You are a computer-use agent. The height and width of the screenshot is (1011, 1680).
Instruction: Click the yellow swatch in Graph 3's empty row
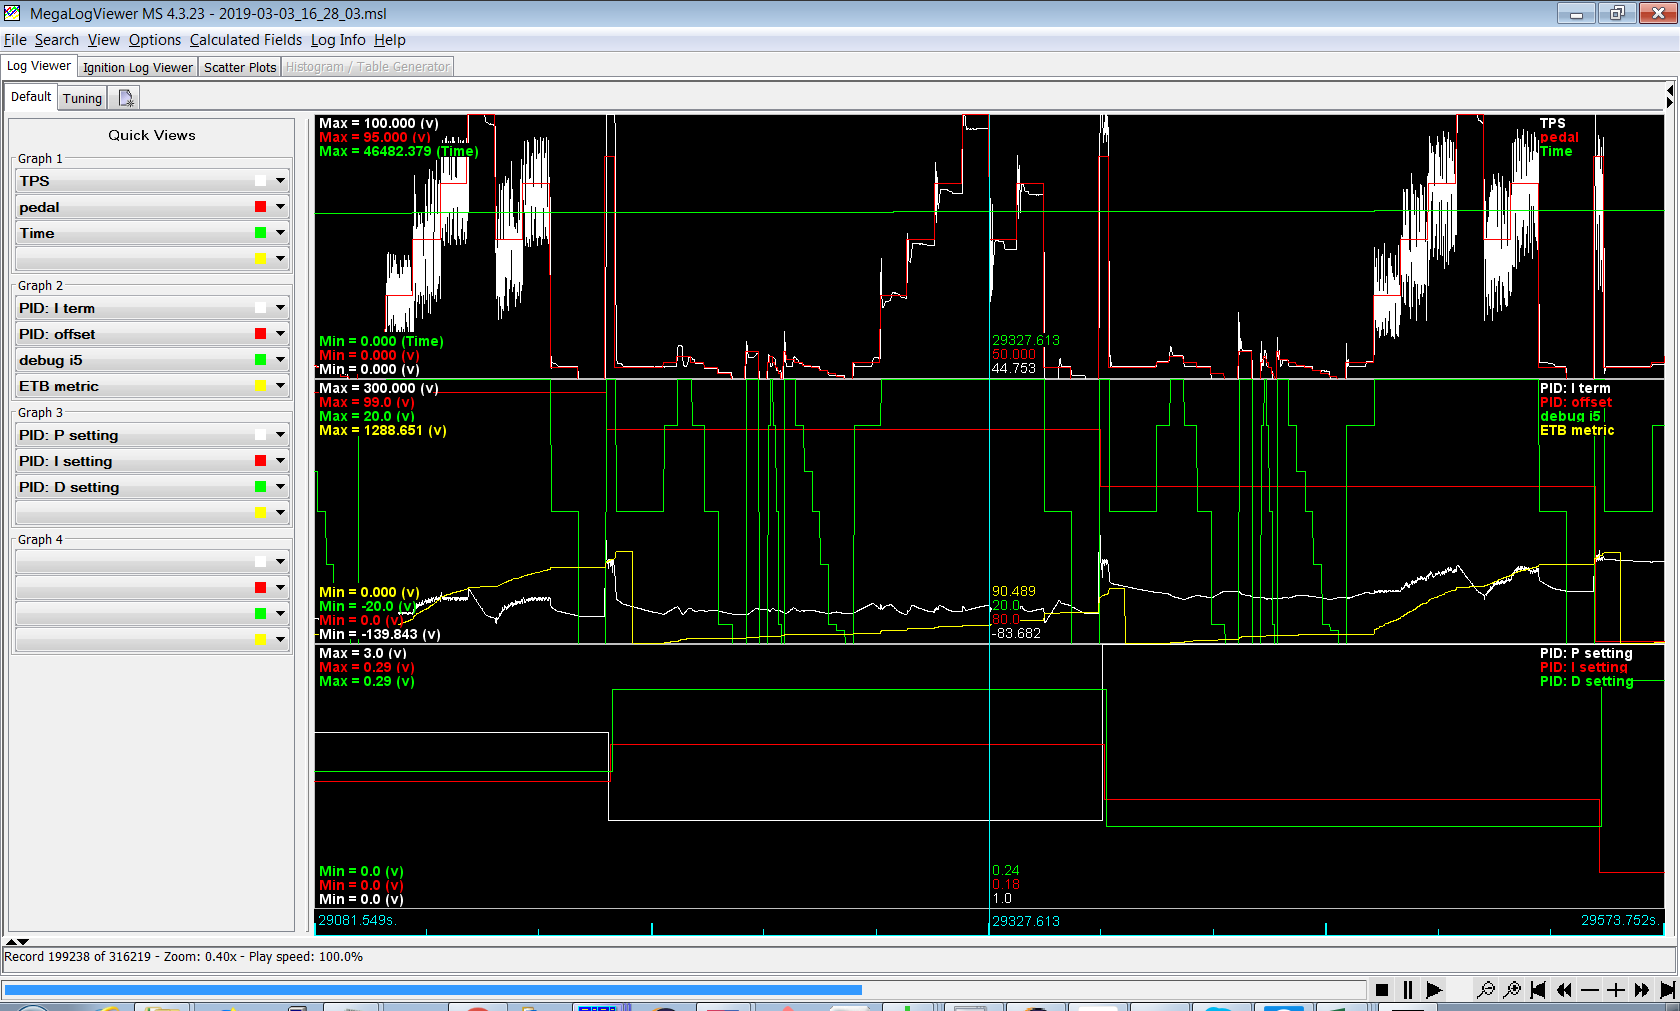coord(260,513)
